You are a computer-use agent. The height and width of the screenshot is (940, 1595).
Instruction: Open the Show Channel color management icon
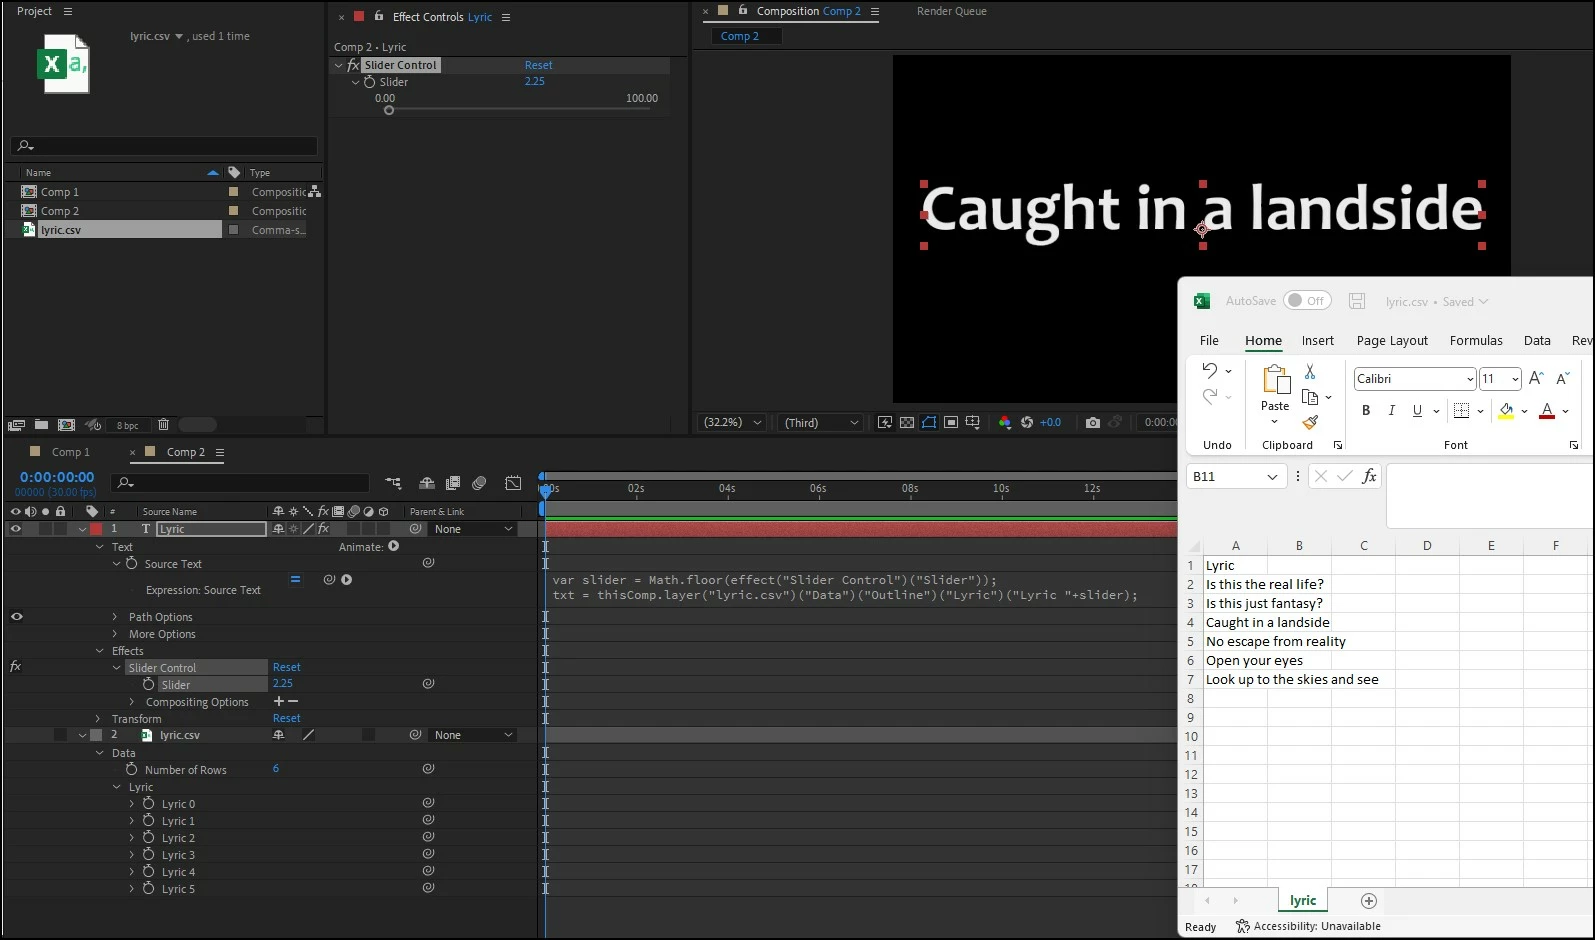pos(1005,423)
